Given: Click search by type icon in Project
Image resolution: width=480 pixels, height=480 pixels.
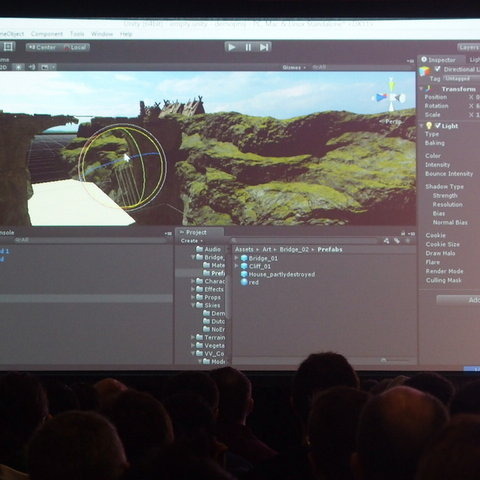Looking at the screenshot, I should [x=386, y=241].
